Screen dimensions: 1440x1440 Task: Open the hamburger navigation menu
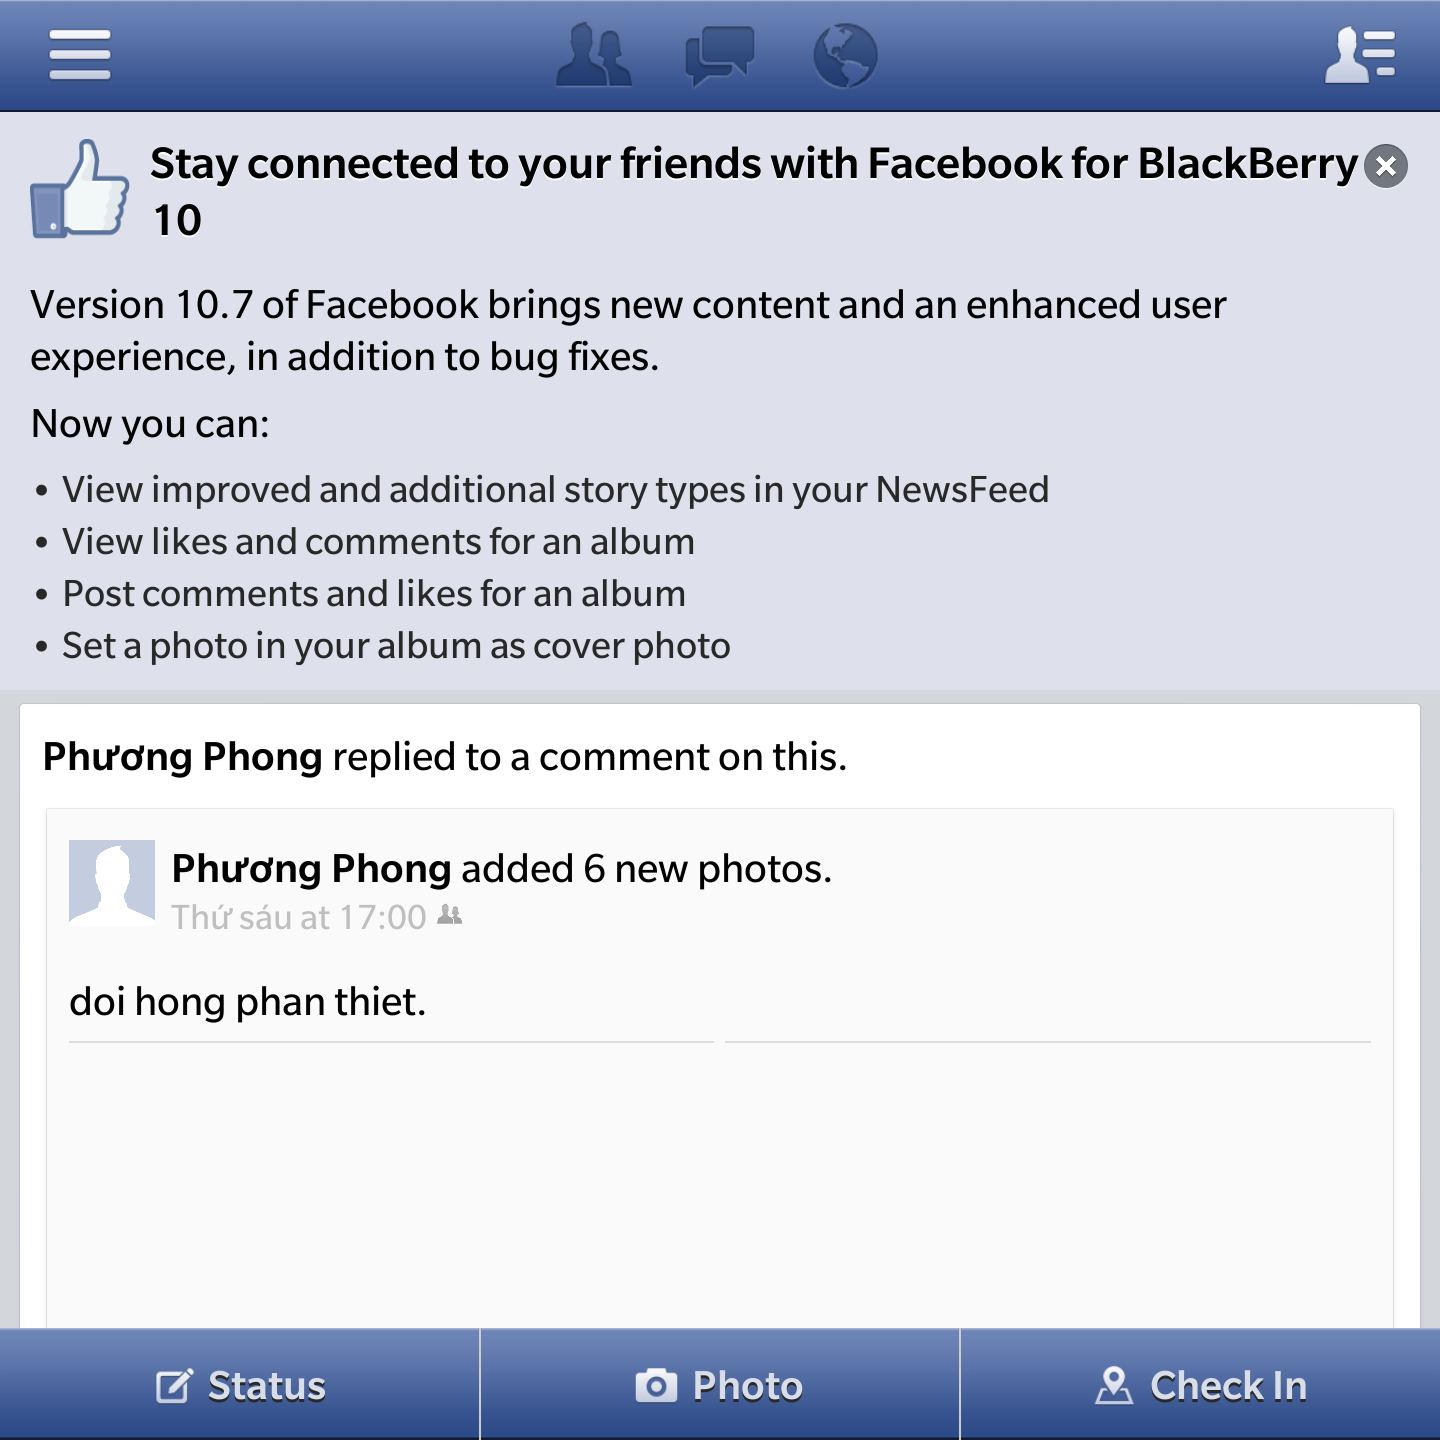tap(80, 54)
